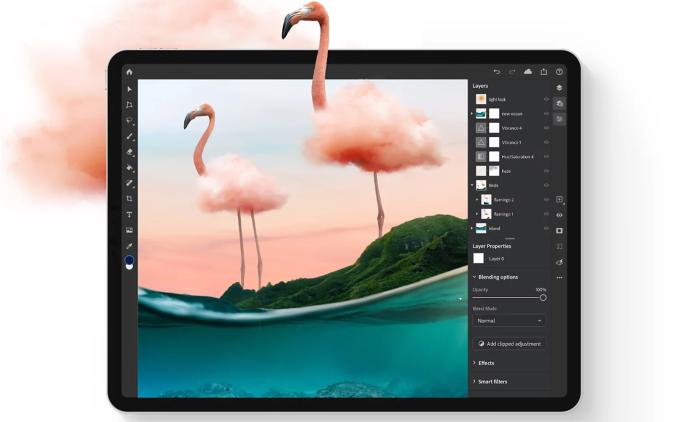Open the Help icon in top bar
Image resolution: width=675 pixels, height=422 pixels.
tap(559, 72)
